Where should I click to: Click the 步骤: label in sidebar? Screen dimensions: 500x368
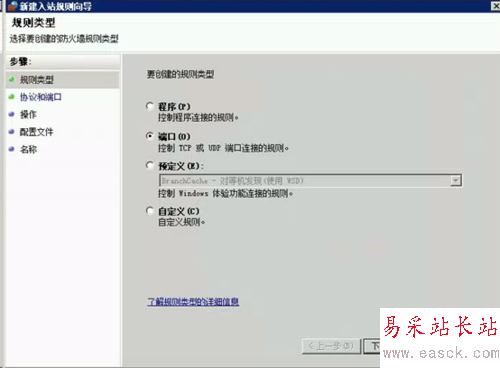(21, 62)
